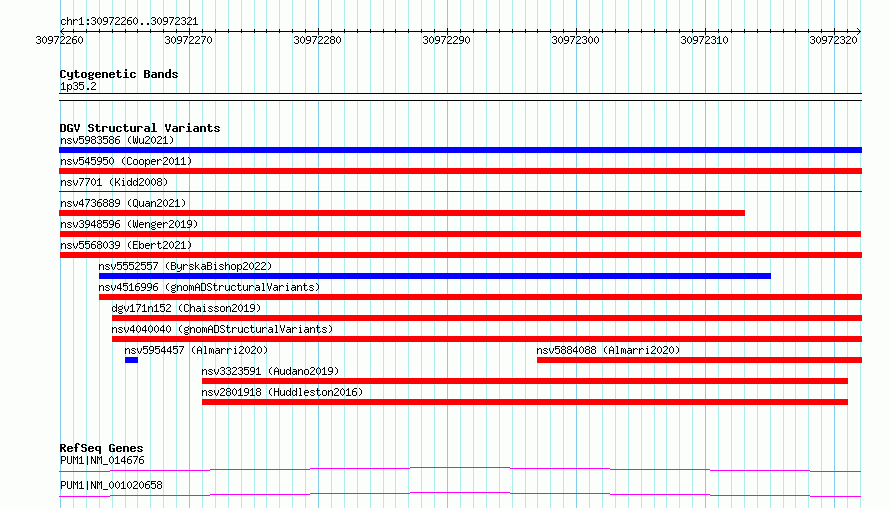Click ruler position 30972300
Screen dimensions: 890x508
[575, 40]
